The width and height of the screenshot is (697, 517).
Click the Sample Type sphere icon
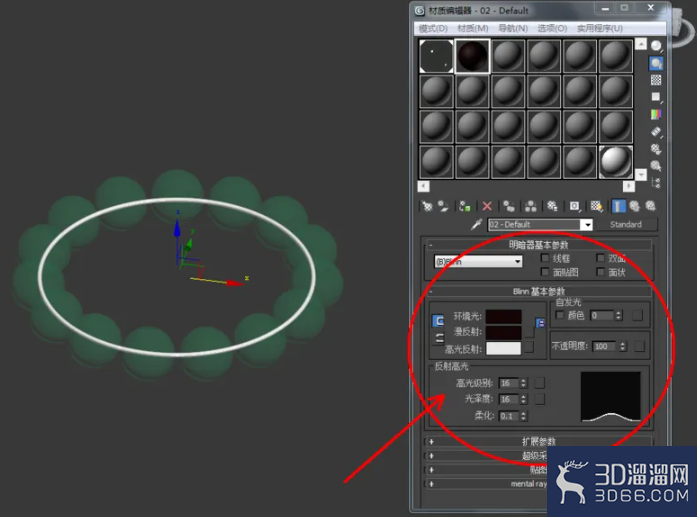pos(656,46)
